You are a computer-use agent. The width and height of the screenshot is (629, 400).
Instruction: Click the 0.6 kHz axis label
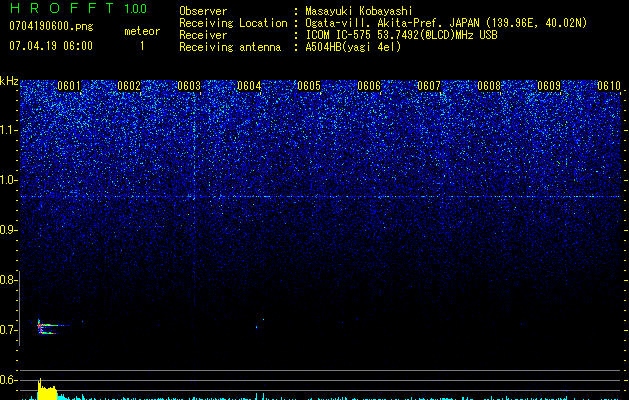tap(9, 380)
